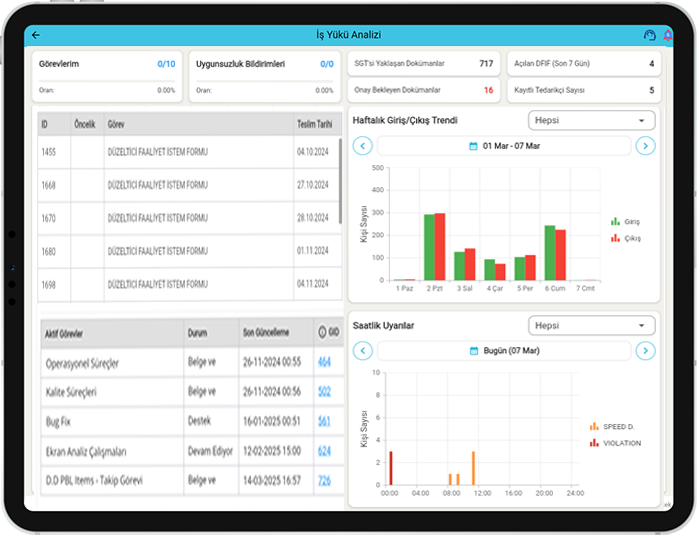Screen dimensions: 700x537
Task: Toggle the VIOLATION legend series
Action: (615, 442)
